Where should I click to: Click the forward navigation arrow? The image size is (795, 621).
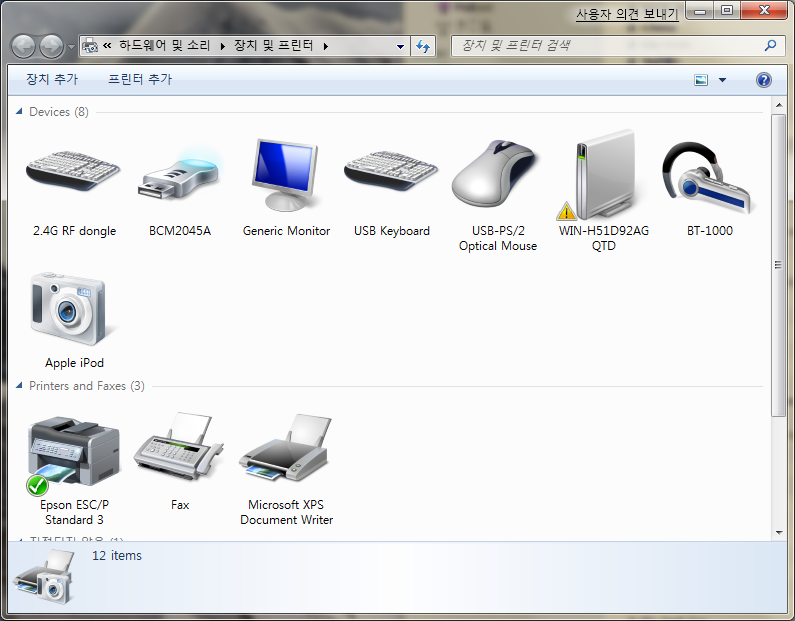(x=51, y=47)
